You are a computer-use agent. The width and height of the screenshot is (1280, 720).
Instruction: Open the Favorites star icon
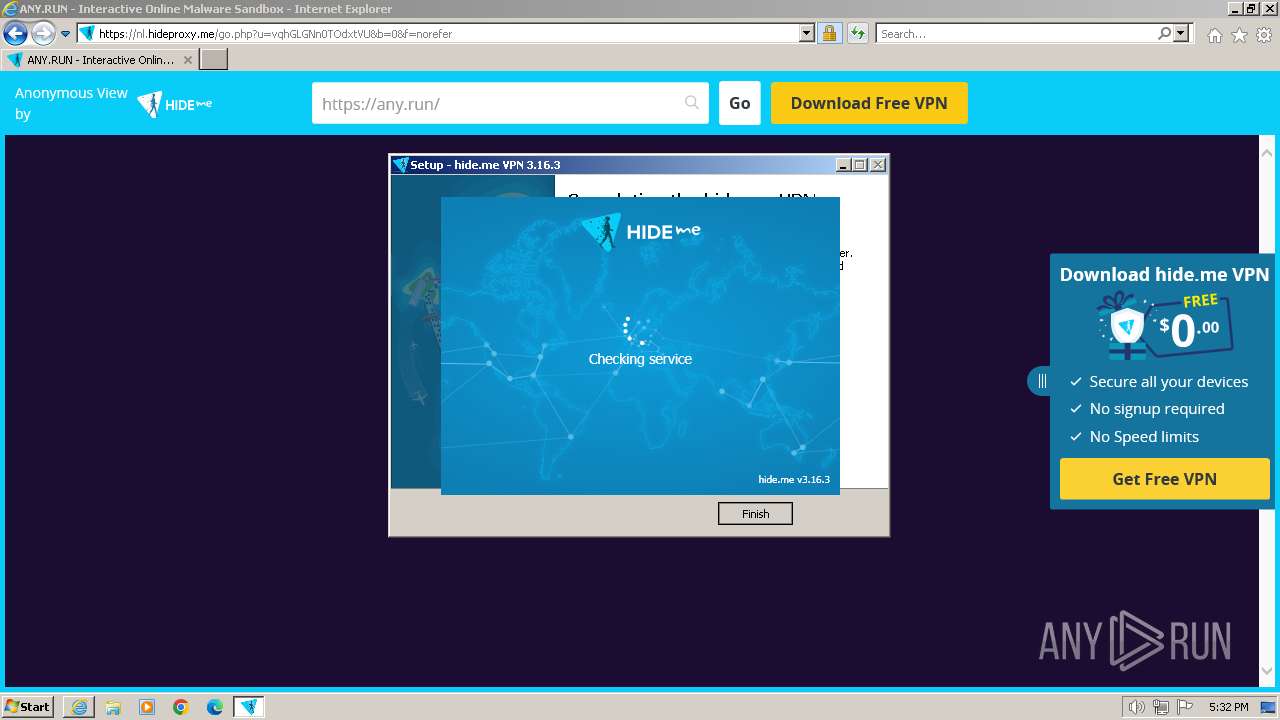pos(1239,35)
